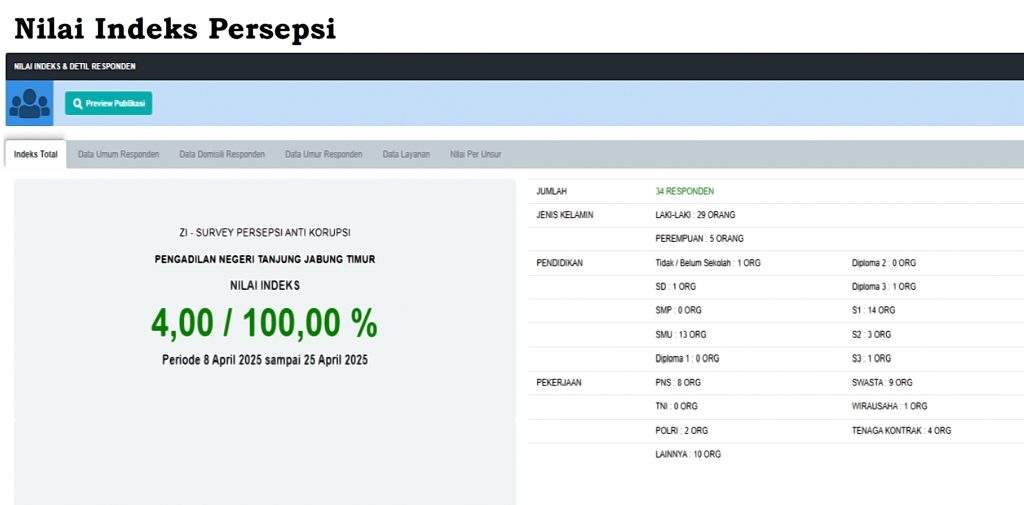Click the green 34 RESPONDEN count

click(684, 191)
